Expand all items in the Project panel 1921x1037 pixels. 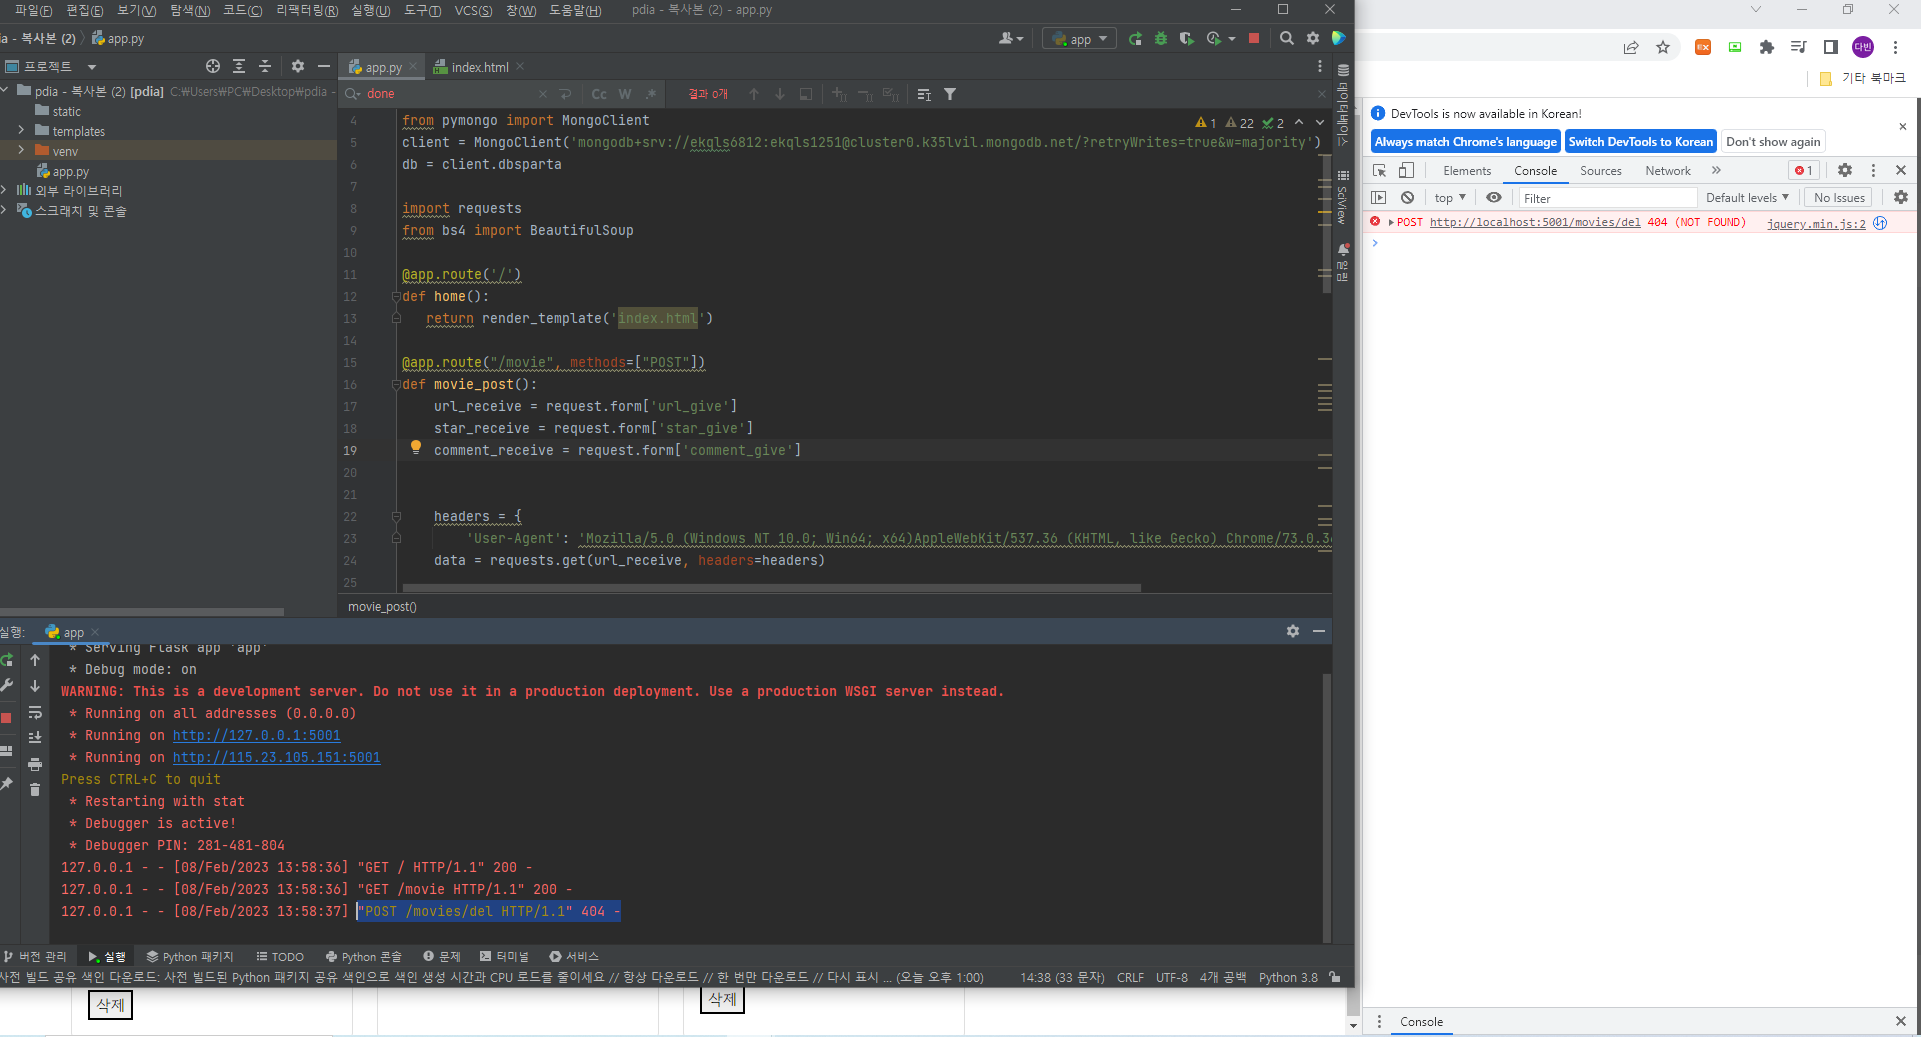[x=239, y=66]
